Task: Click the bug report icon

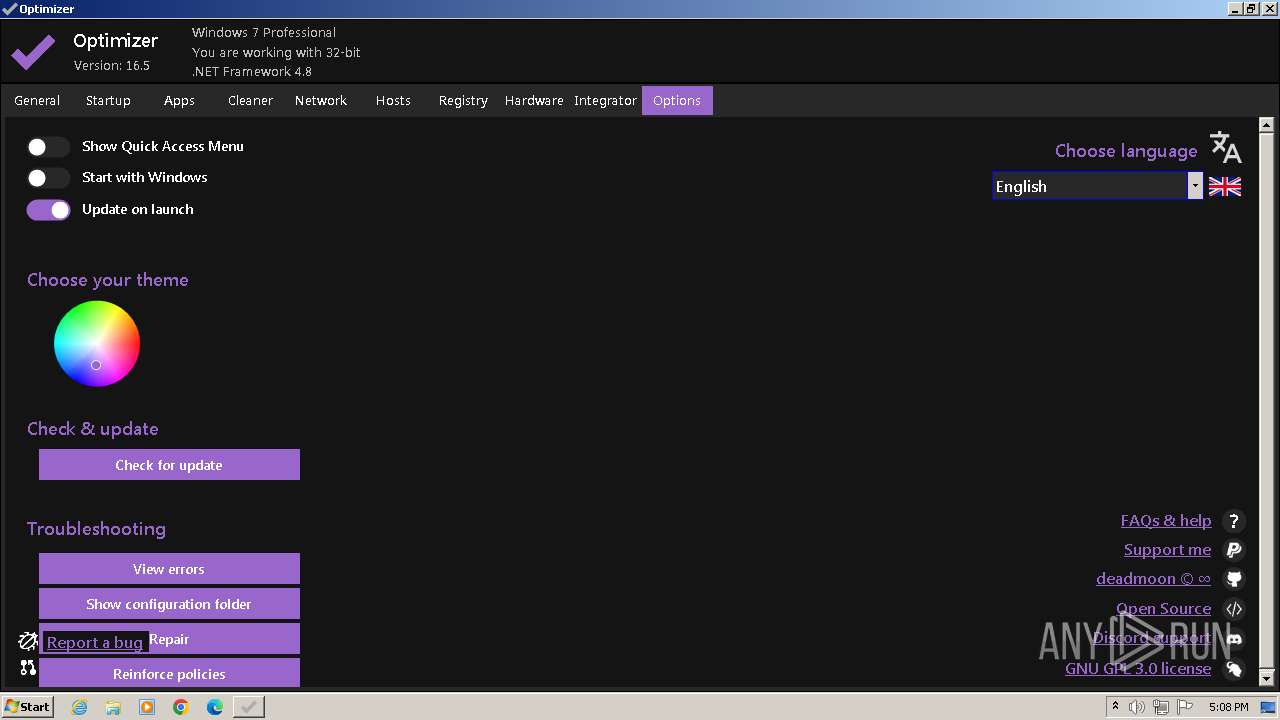Action: pos(28,641)
